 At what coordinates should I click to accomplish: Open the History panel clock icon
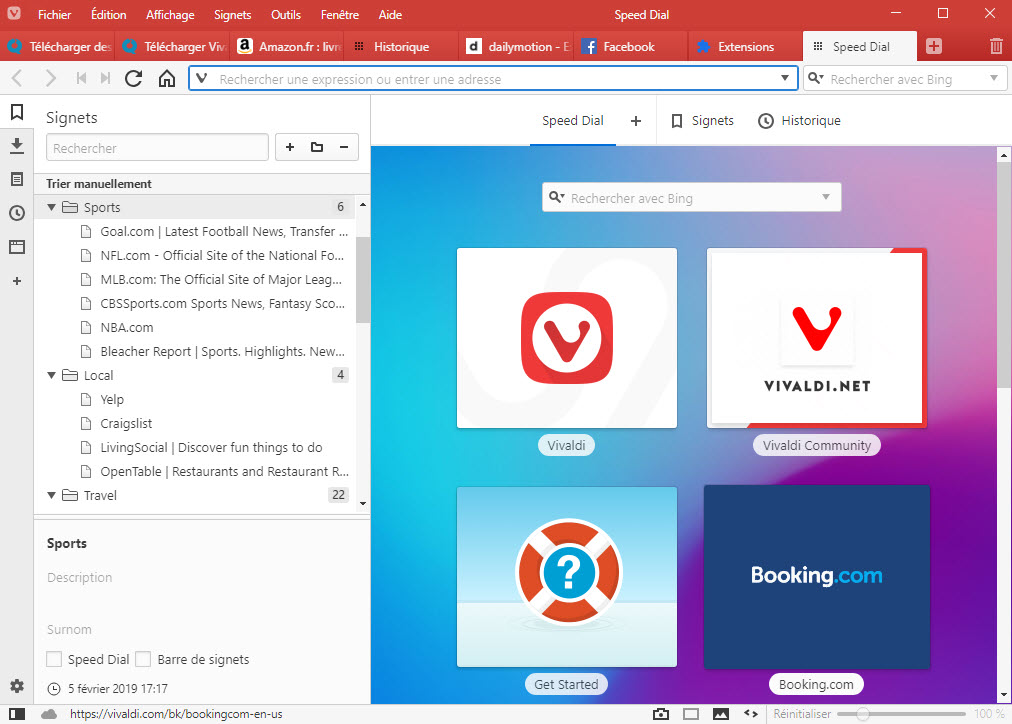(x=17, y=213)
